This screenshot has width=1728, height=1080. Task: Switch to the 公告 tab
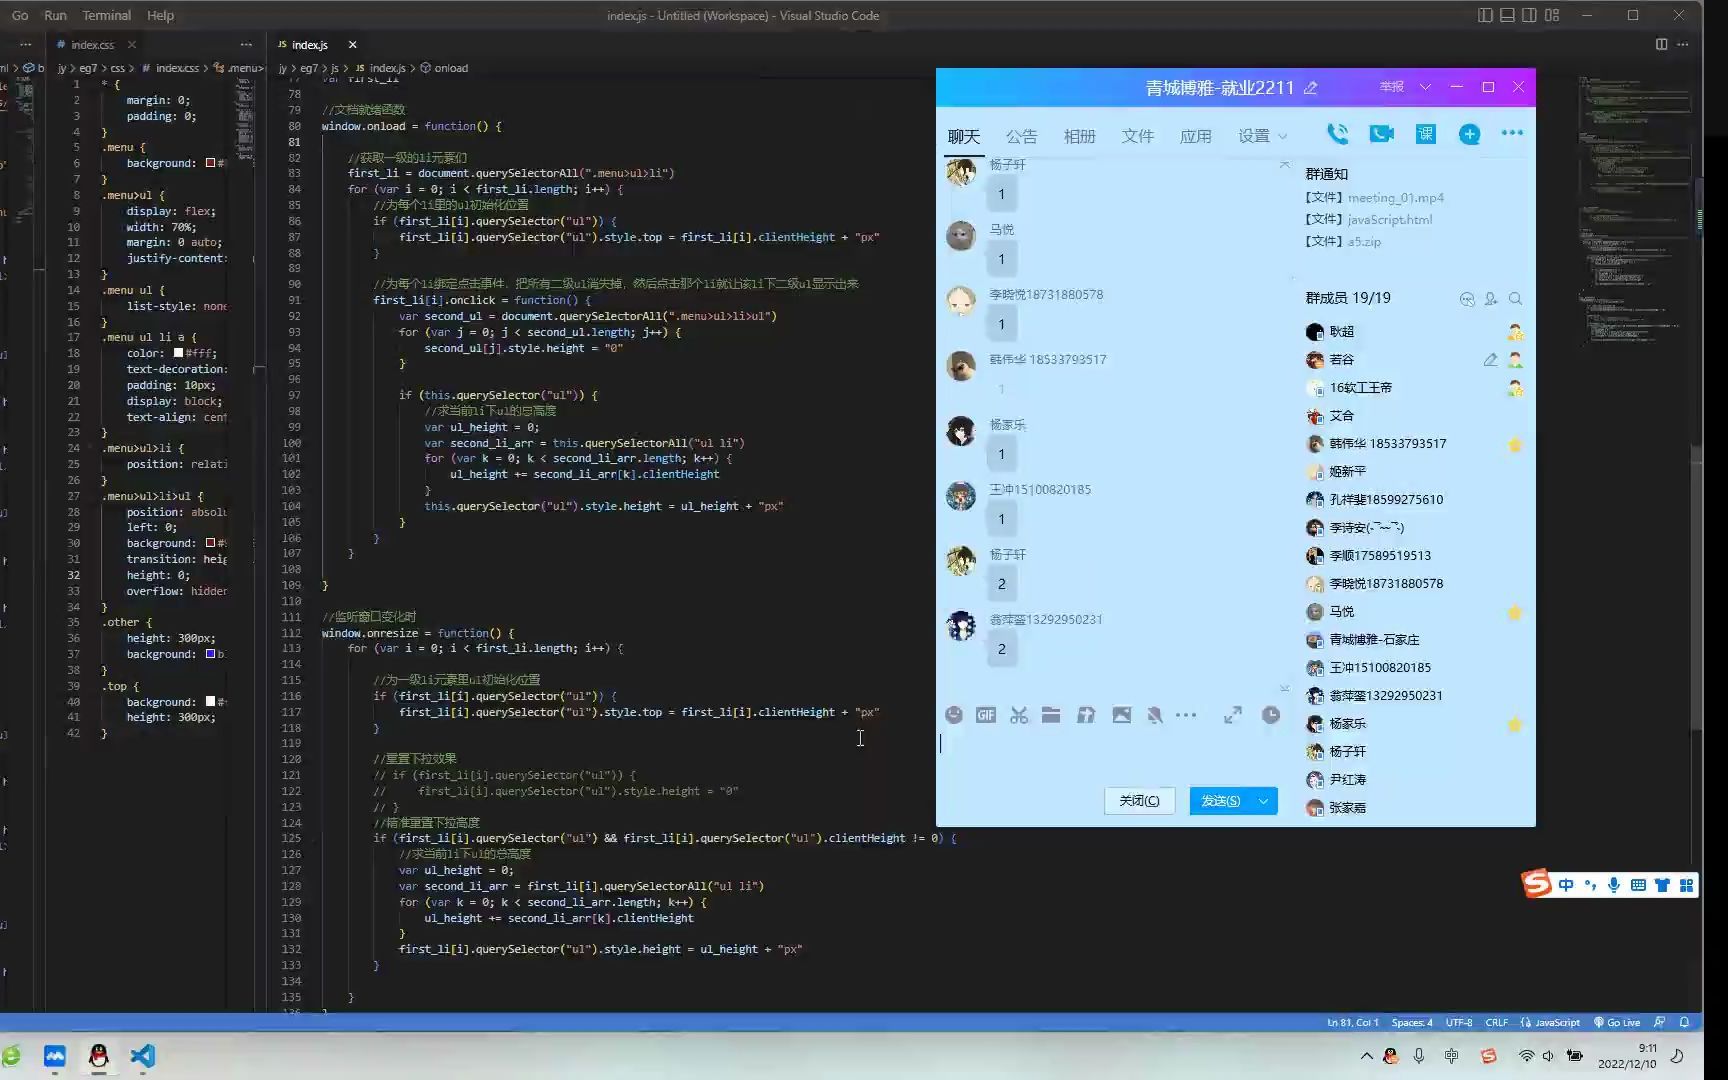tap(1022, 136)
